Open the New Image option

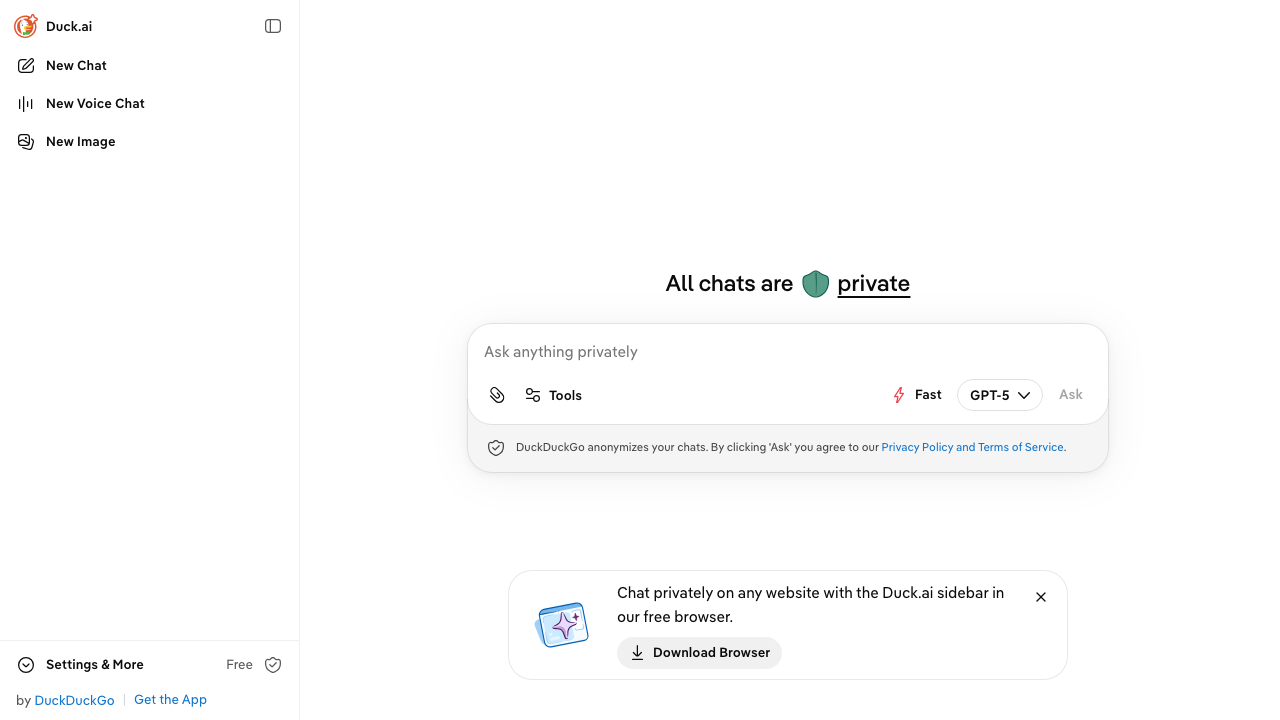(149, 141)
